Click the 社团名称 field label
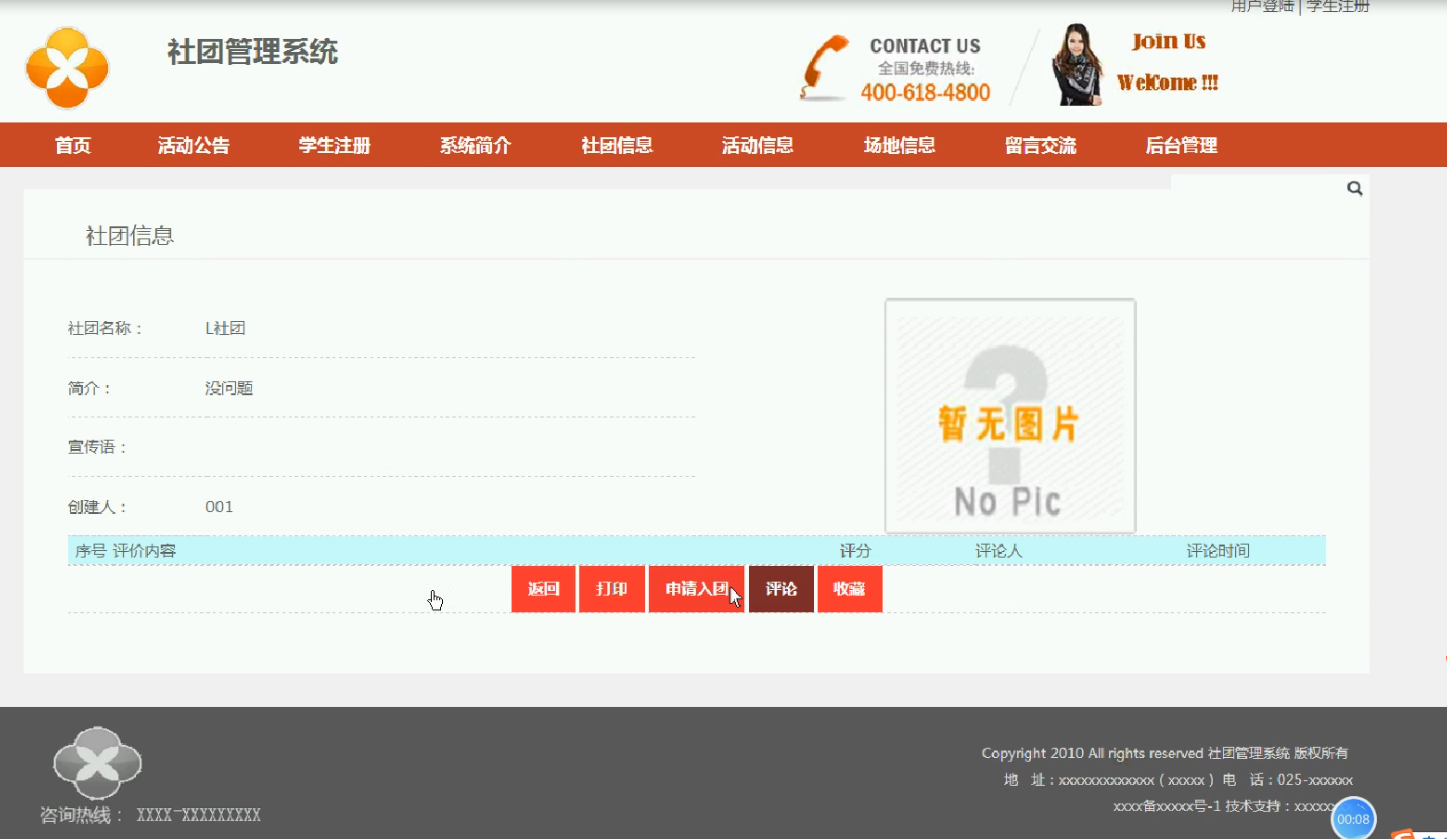Screen dimensions: 1447x839 [106, 328]
